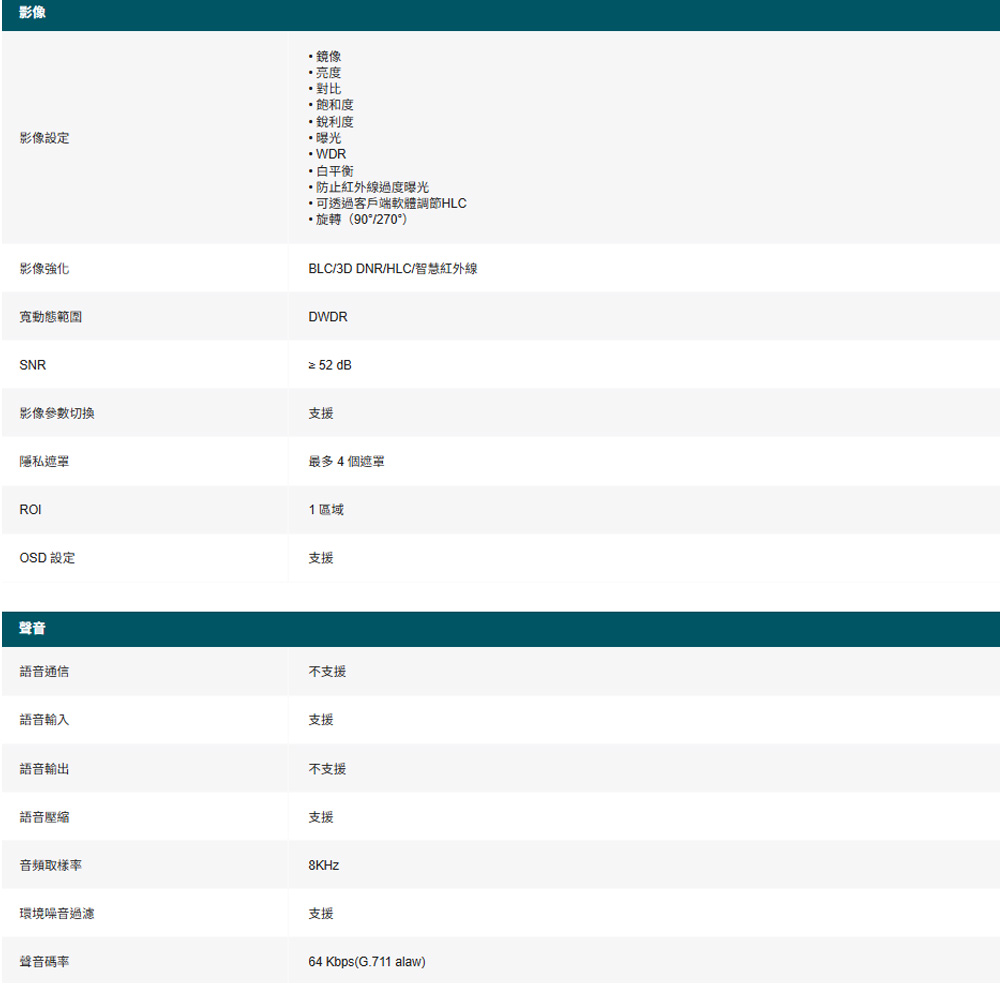1000x1000 pixels.
Task: Click the 語音通信 row label
Action: tap(44, 671)
